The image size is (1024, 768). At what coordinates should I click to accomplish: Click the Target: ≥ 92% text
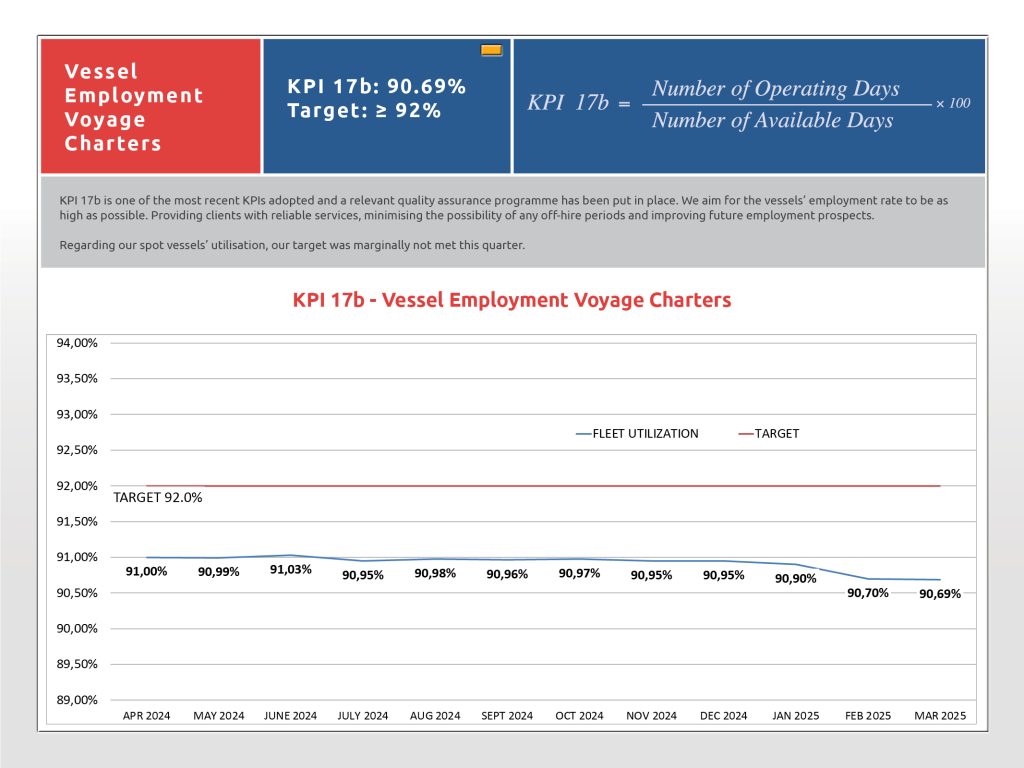point(364,110)
